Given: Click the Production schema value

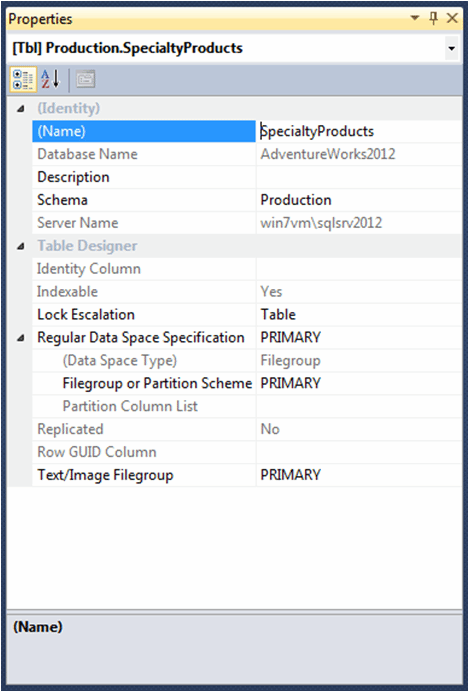Looking at the screenshot, I should 296,200.
